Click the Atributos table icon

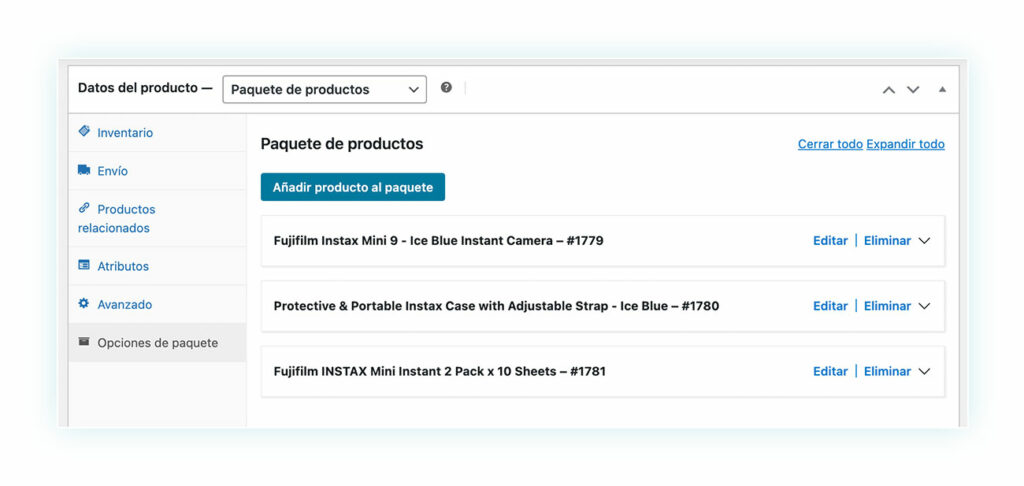click(84, 265)
